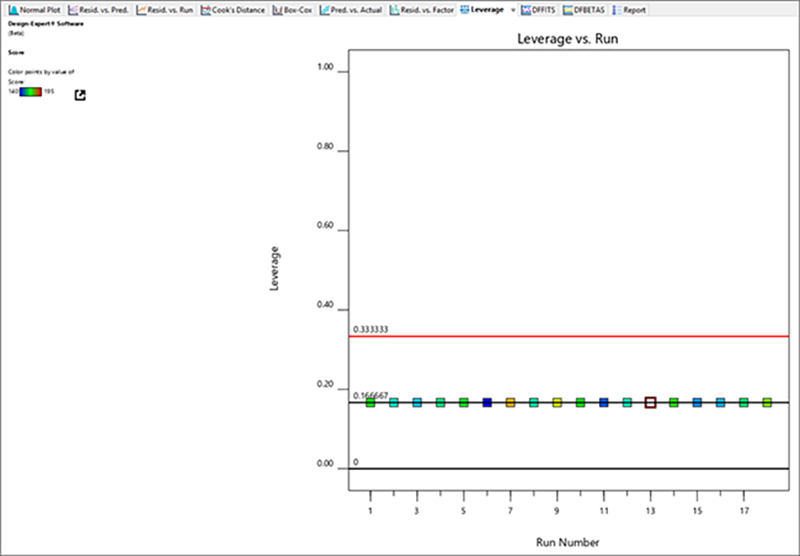Click the Leverage vs. Run chart title
The width and height of the screenshot is (800, 556).
pos(567,39)
